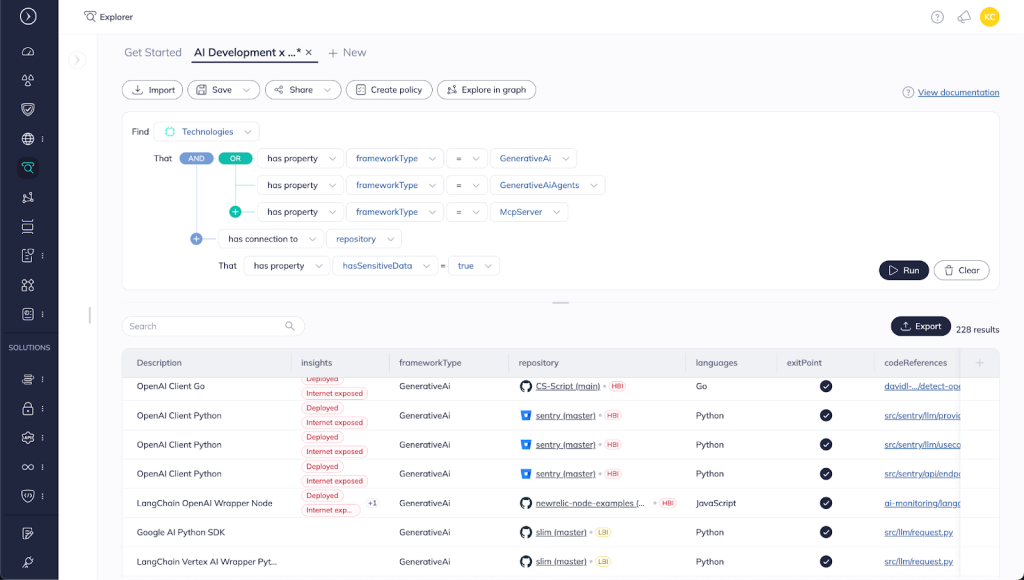The image size is (1024, 580).
Task: Open the hasSensitiveData property dropdown
Action: [x=384, y=266]
